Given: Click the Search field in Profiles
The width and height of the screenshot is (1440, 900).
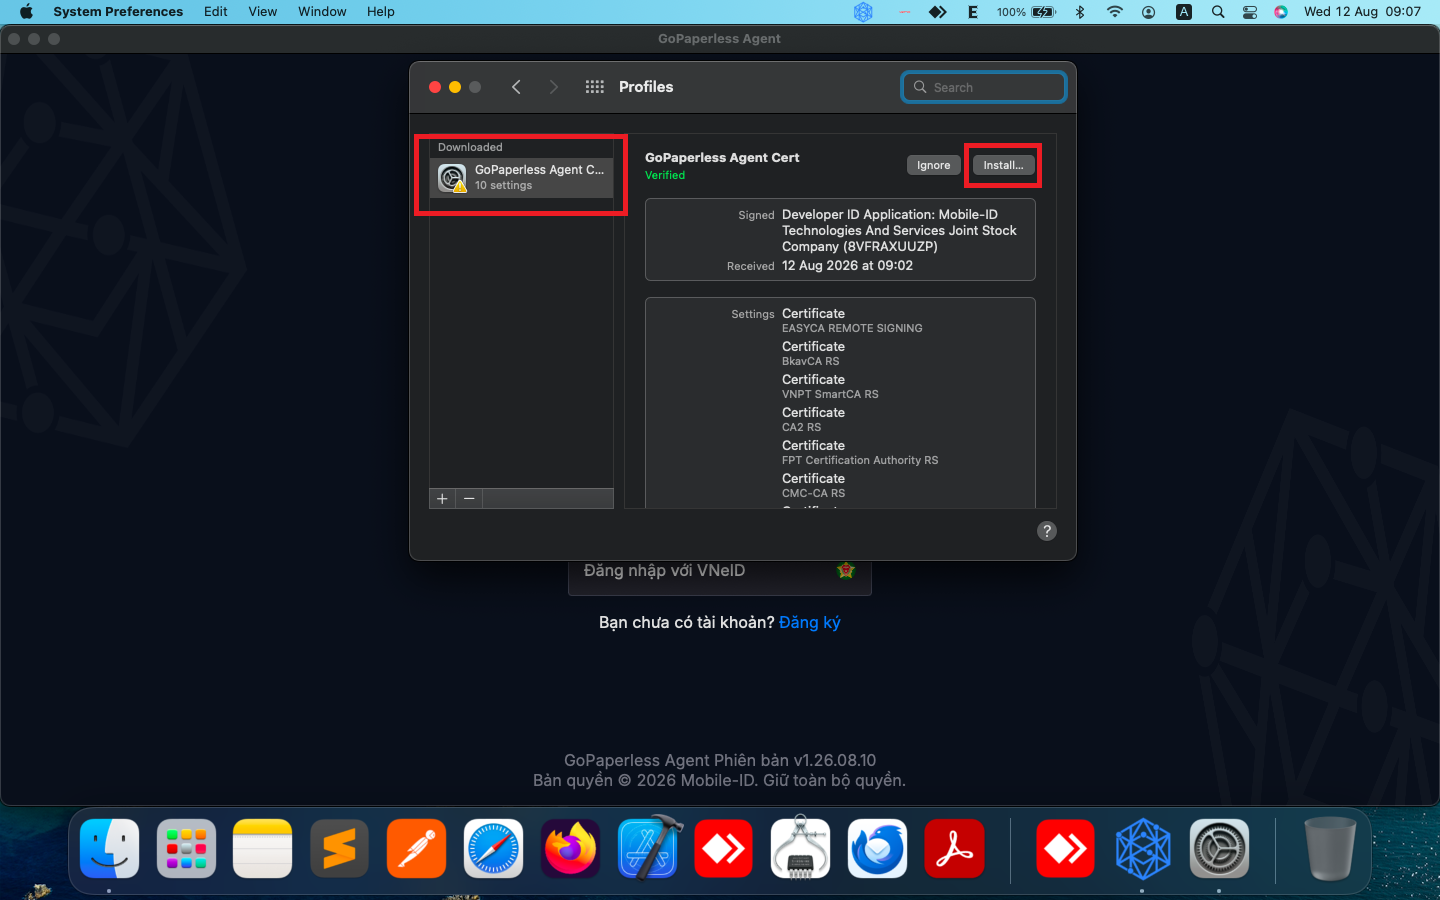Looking at the screenshot, I should point(984,87).
